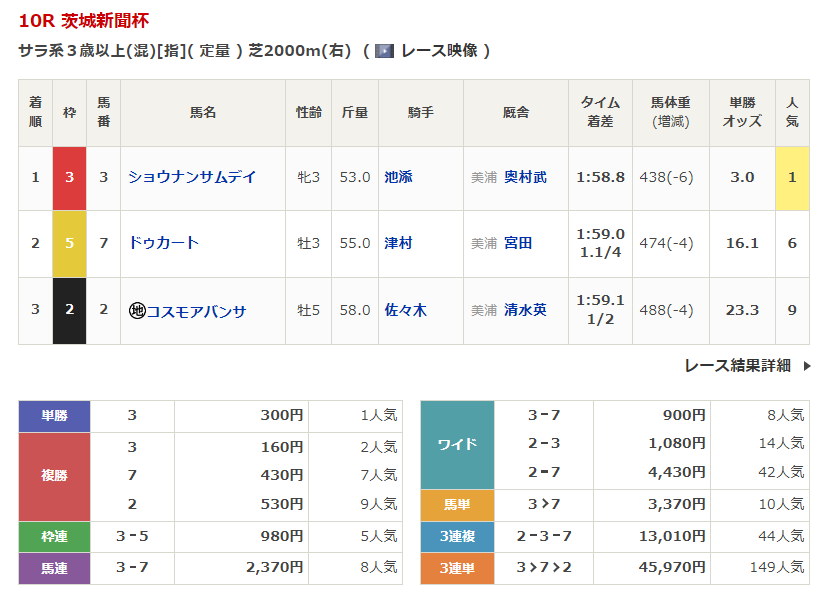Open jockey 津村 profile
The width and height of the screenshot is (824, 595).
point(398,243)
